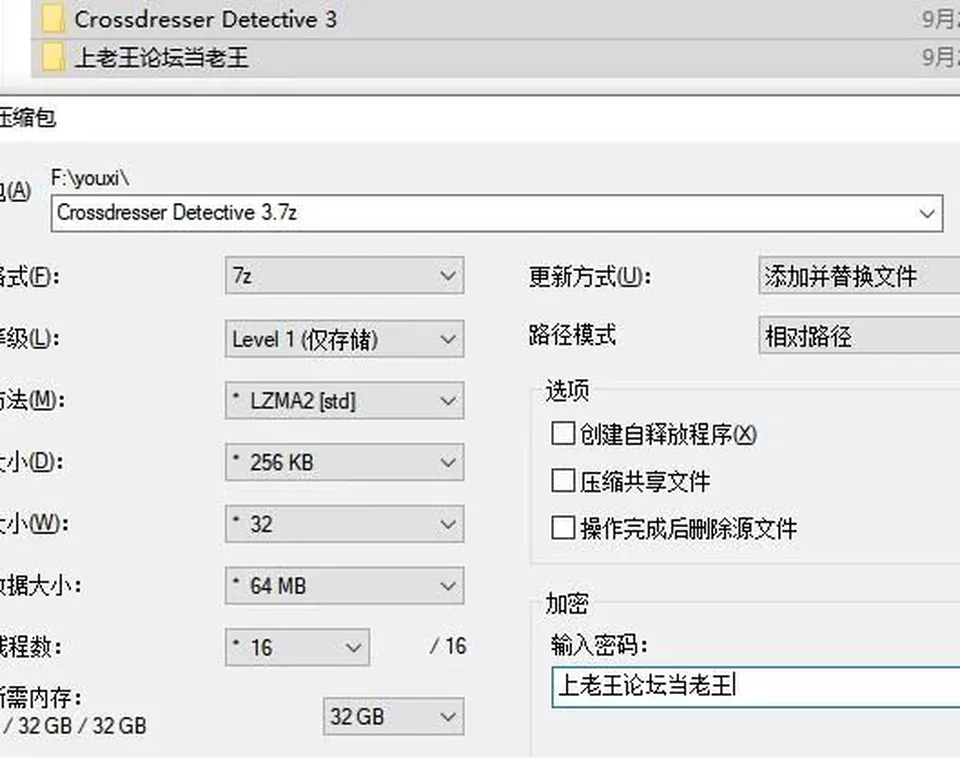Open the 相对路径 path mode dropdown
The image size is (960, 759).
(859, 335)
